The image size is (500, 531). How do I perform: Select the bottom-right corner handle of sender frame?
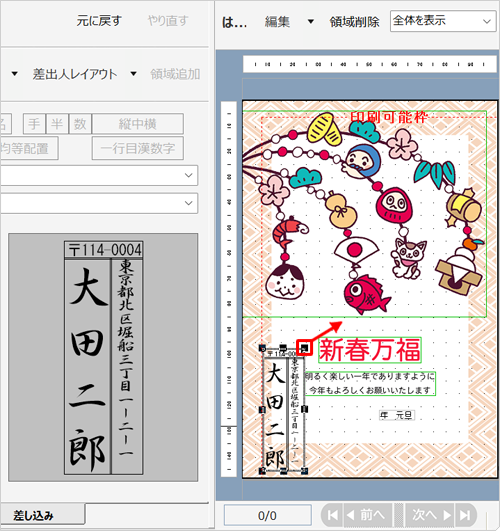(x=305, y=471)
